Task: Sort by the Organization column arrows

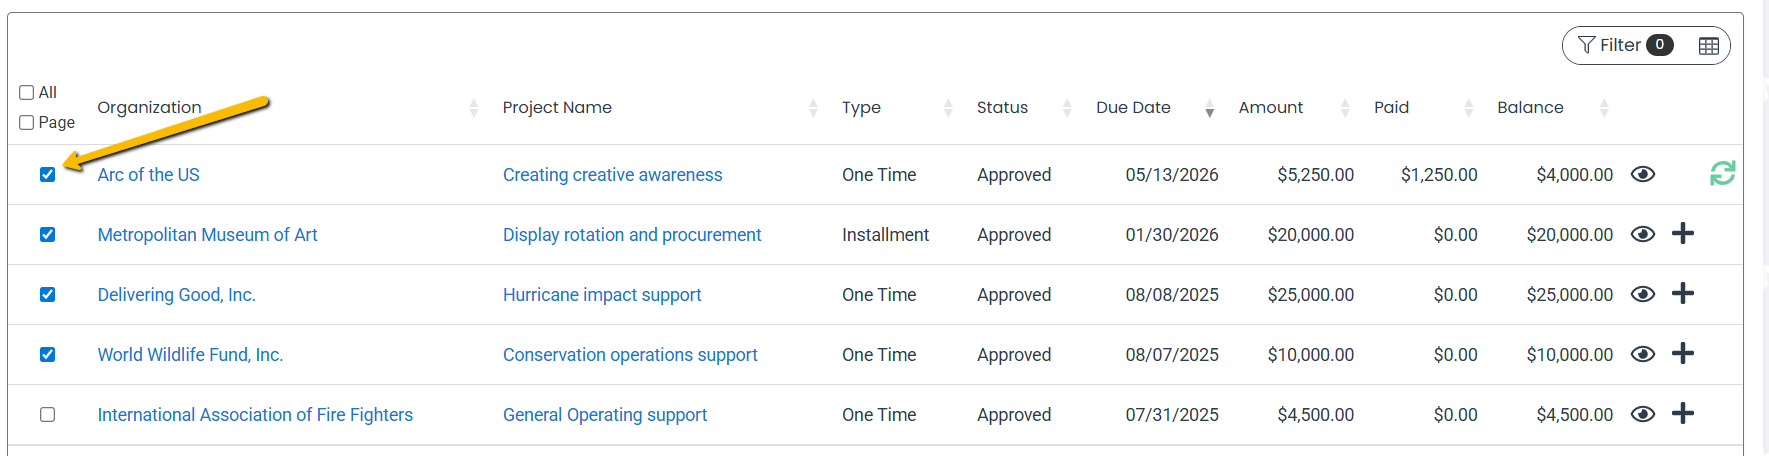Action: pyautogui.click(x=474, y=108)
